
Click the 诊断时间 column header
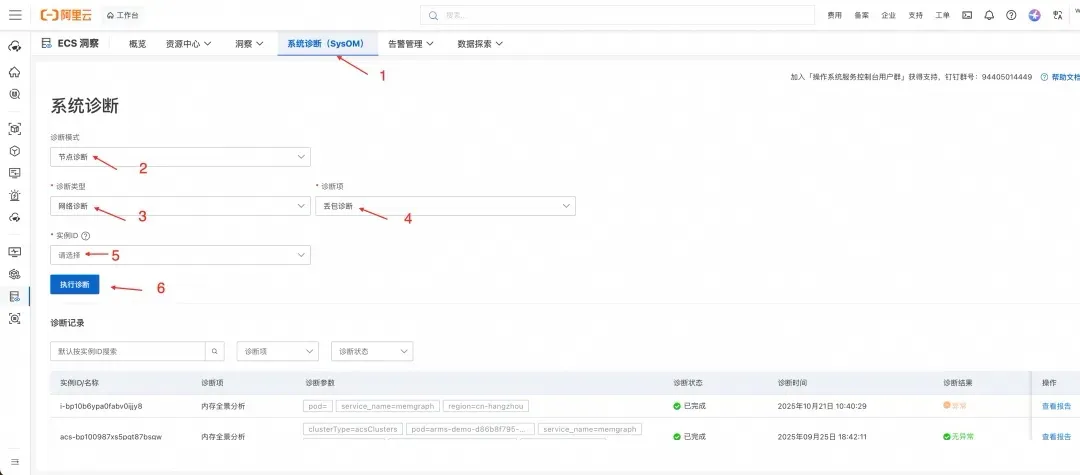(x=792, y=383)
